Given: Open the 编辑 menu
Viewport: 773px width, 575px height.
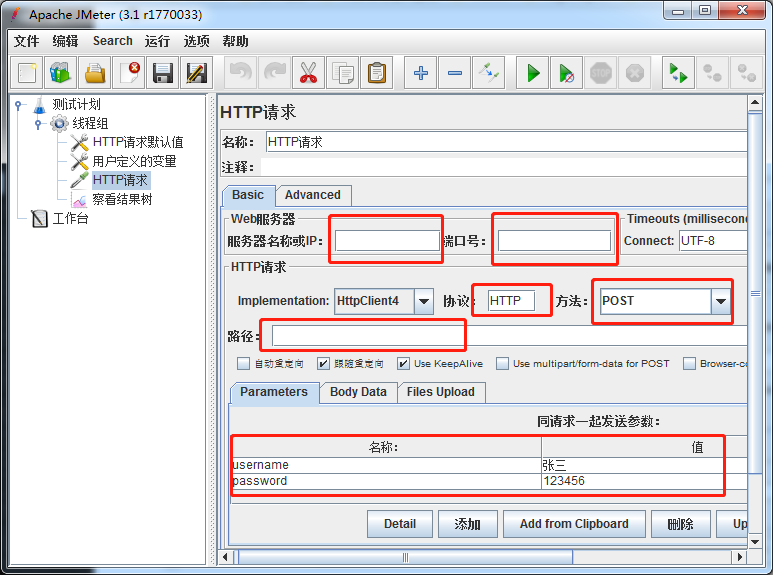Looking at the screenshot, I should pyautogui.click(x=66, y=41).
